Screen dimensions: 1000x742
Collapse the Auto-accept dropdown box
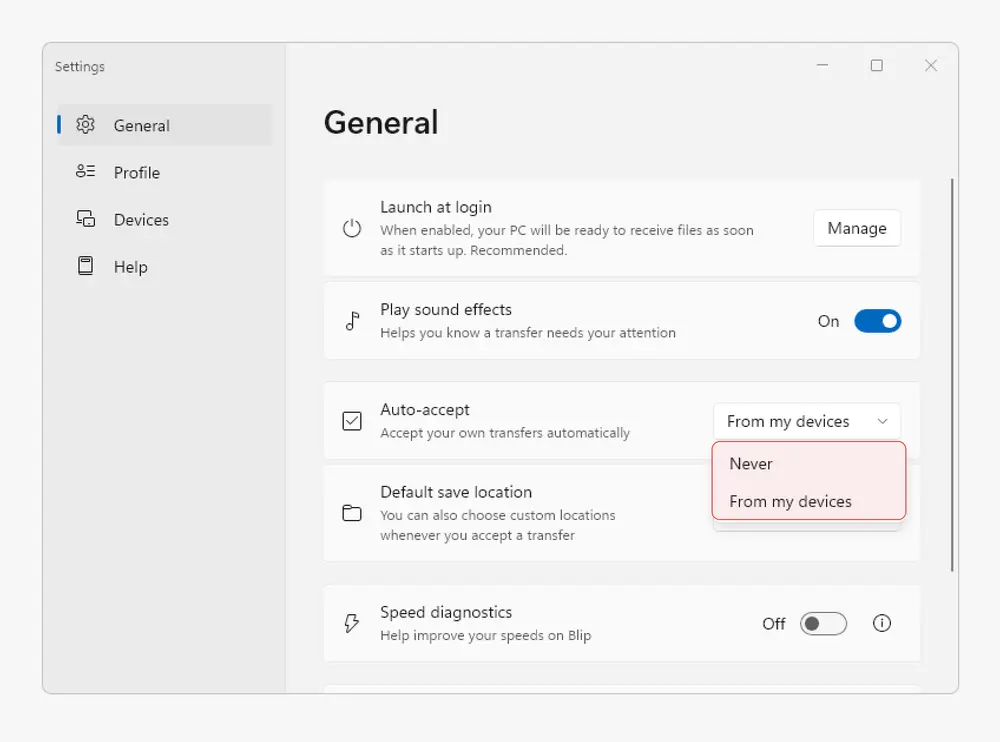point(806,421)
